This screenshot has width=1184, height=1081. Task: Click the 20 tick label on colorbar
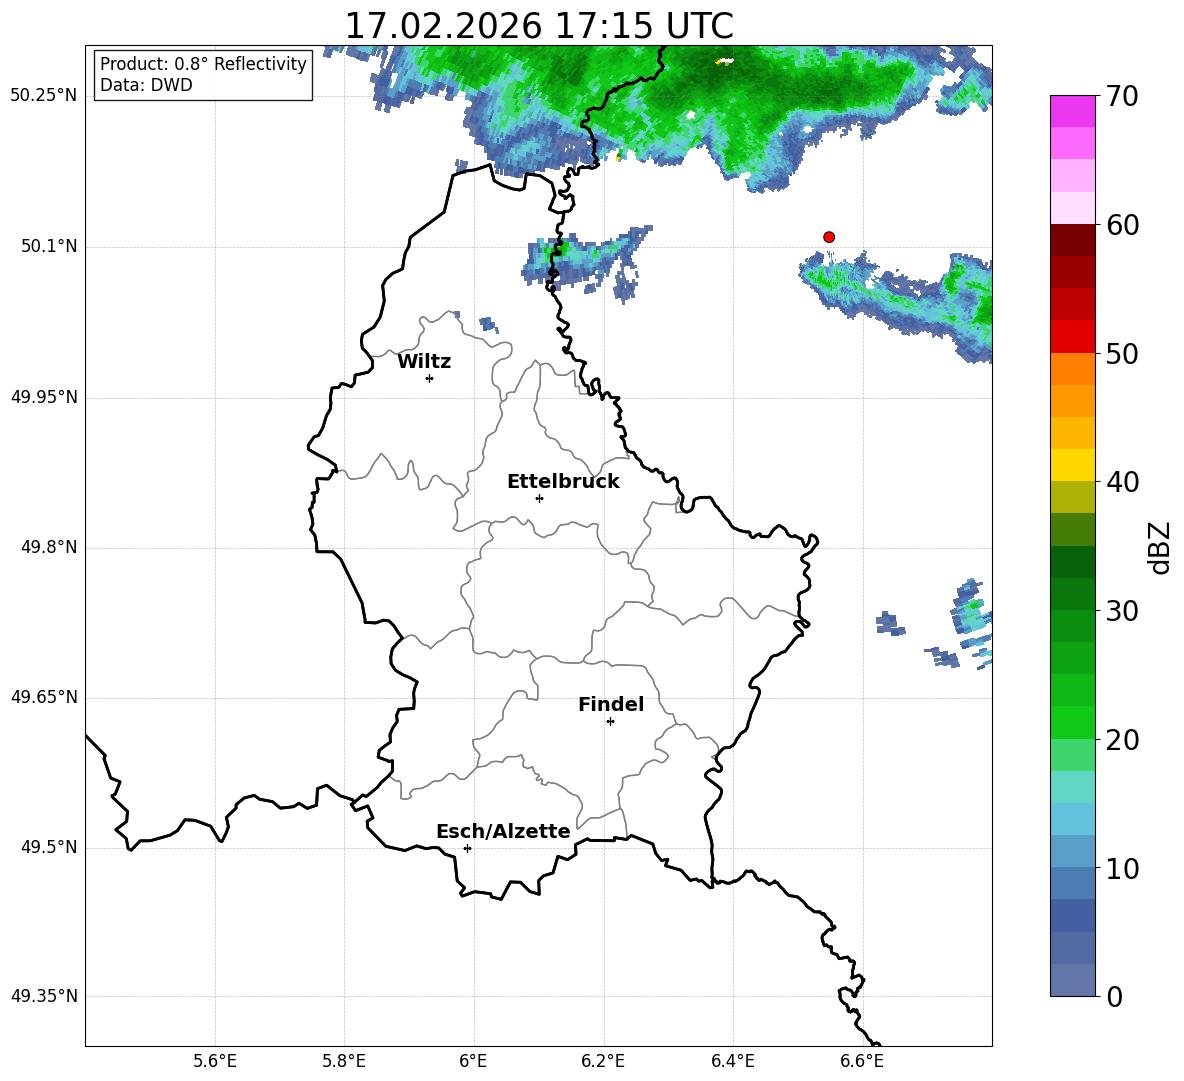pyautogui.click(x=1122, y=739)
